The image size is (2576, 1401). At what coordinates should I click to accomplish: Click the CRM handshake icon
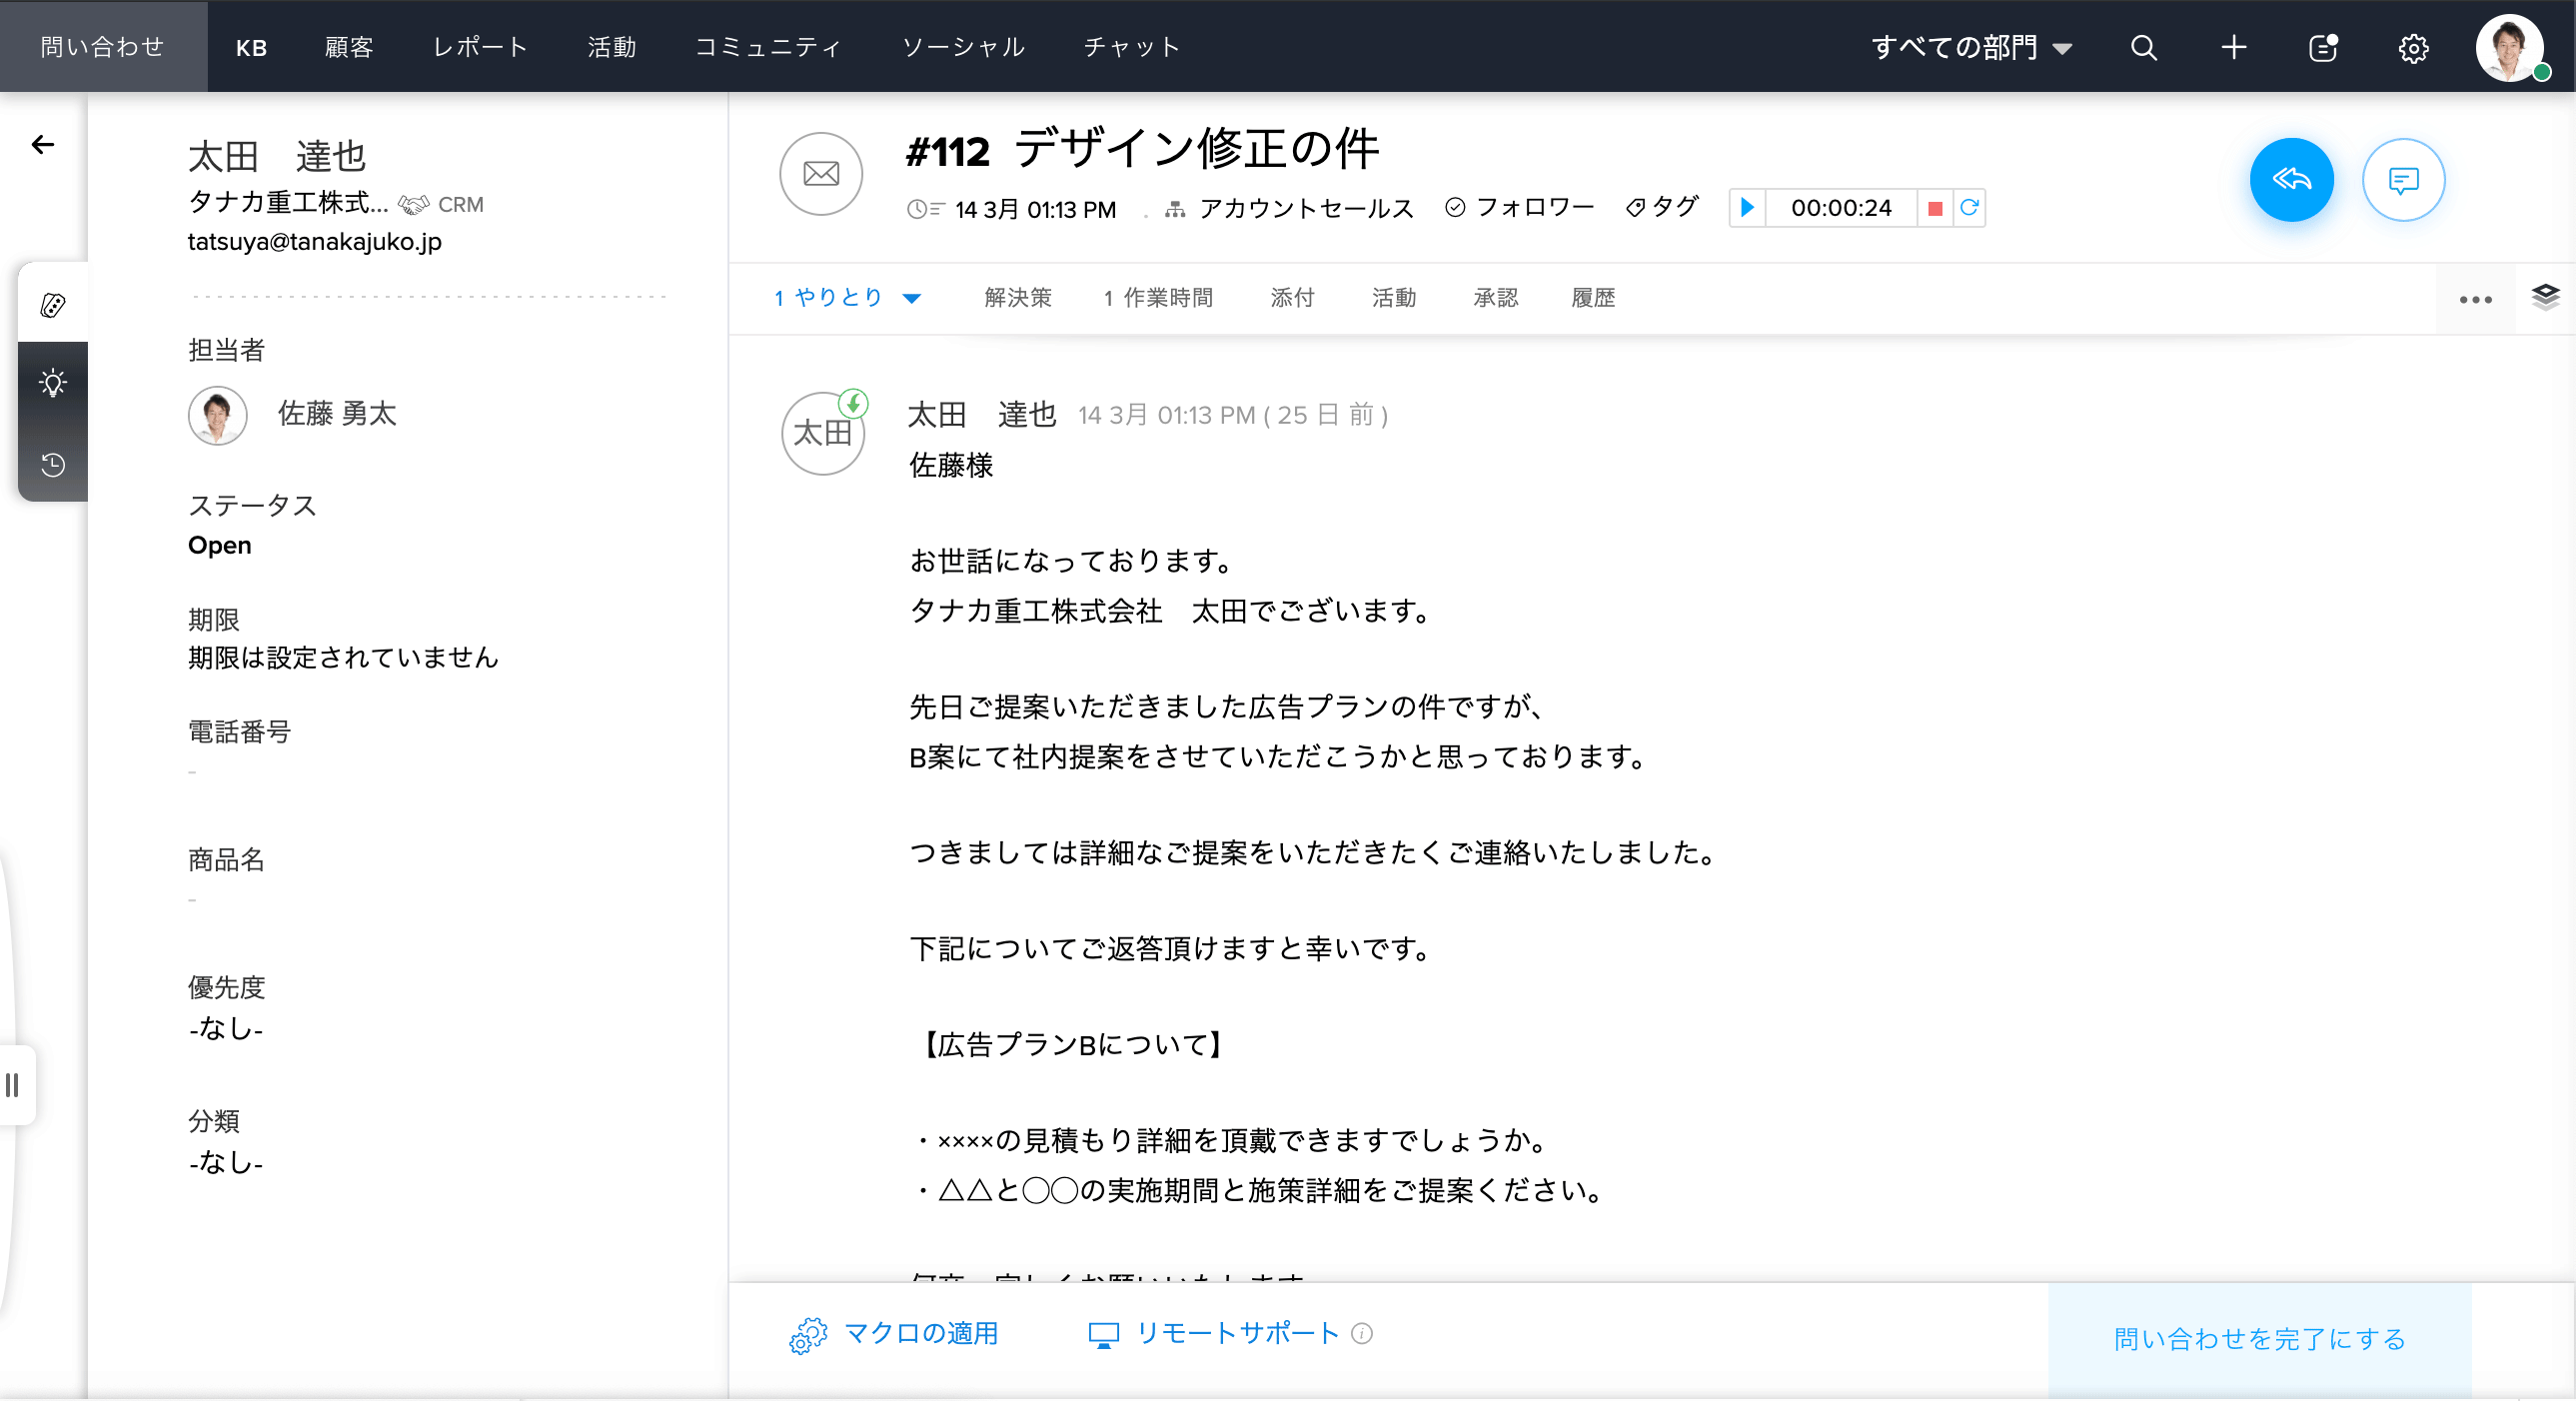(x=413, y=205)
